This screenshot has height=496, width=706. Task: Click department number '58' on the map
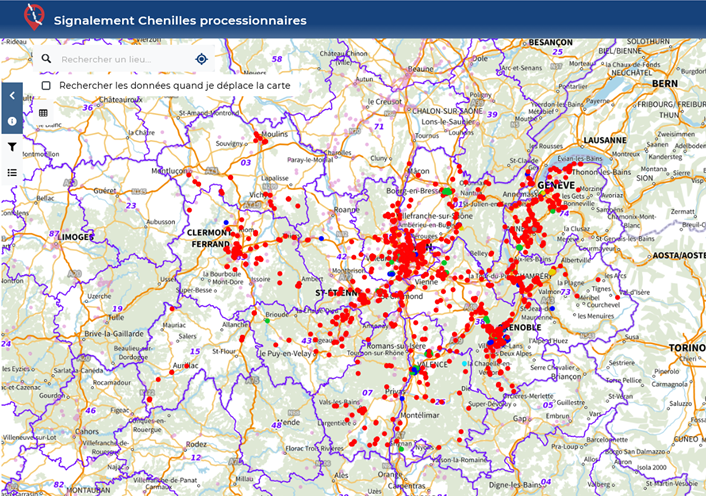tap(277, 59)
